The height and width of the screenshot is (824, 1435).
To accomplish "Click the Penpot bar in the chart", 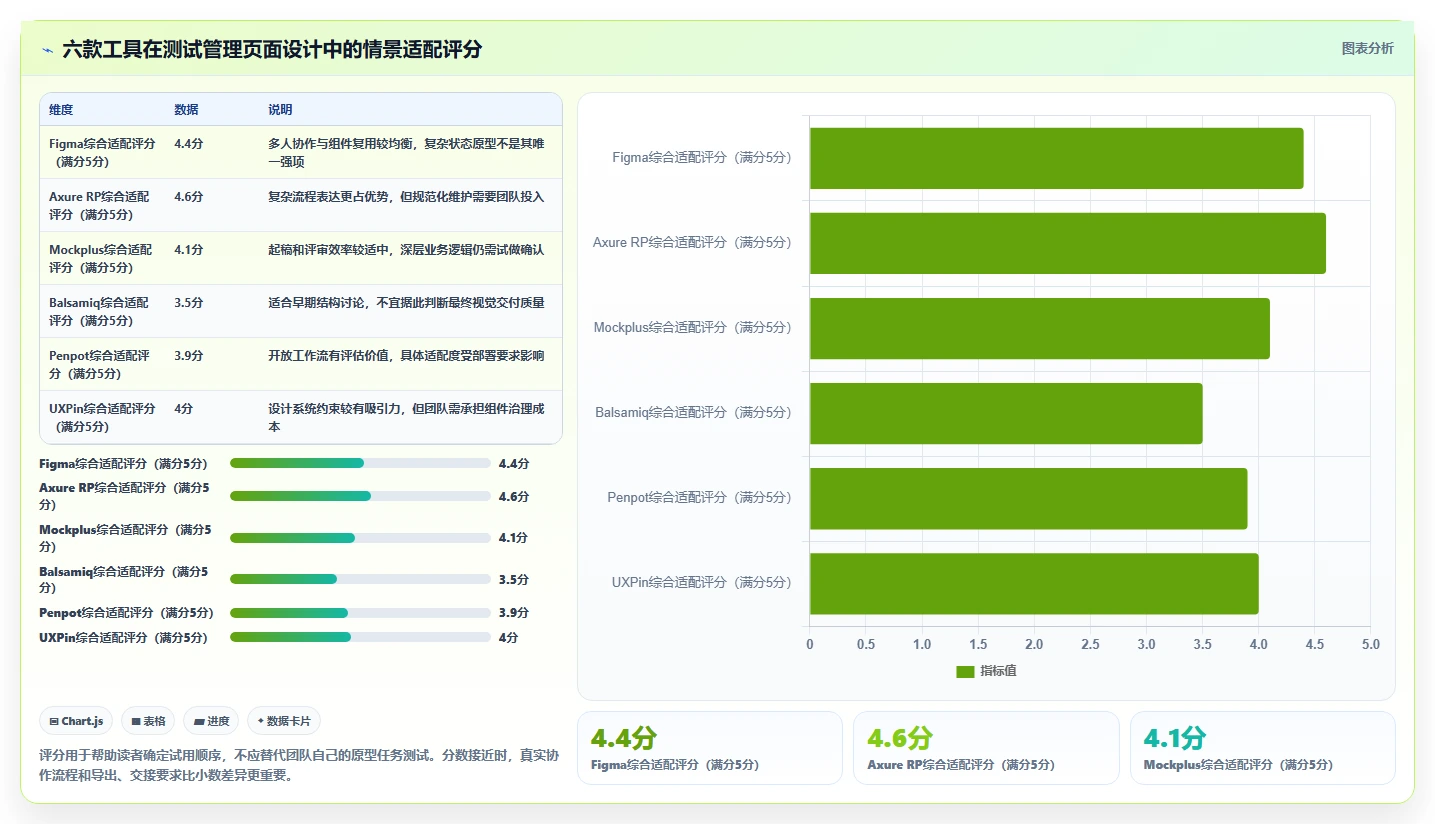I will click(x=1028, y=498).
